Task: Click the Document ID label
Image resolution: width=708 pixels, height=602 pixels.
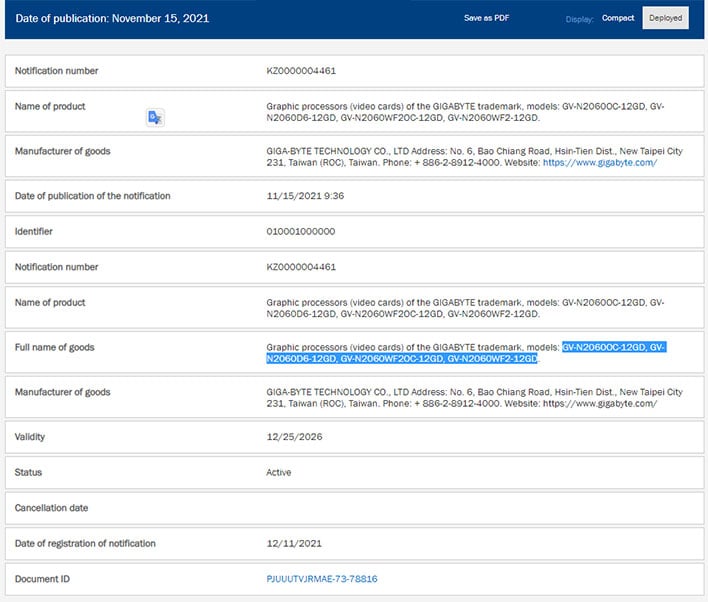Action: (42, 579)
